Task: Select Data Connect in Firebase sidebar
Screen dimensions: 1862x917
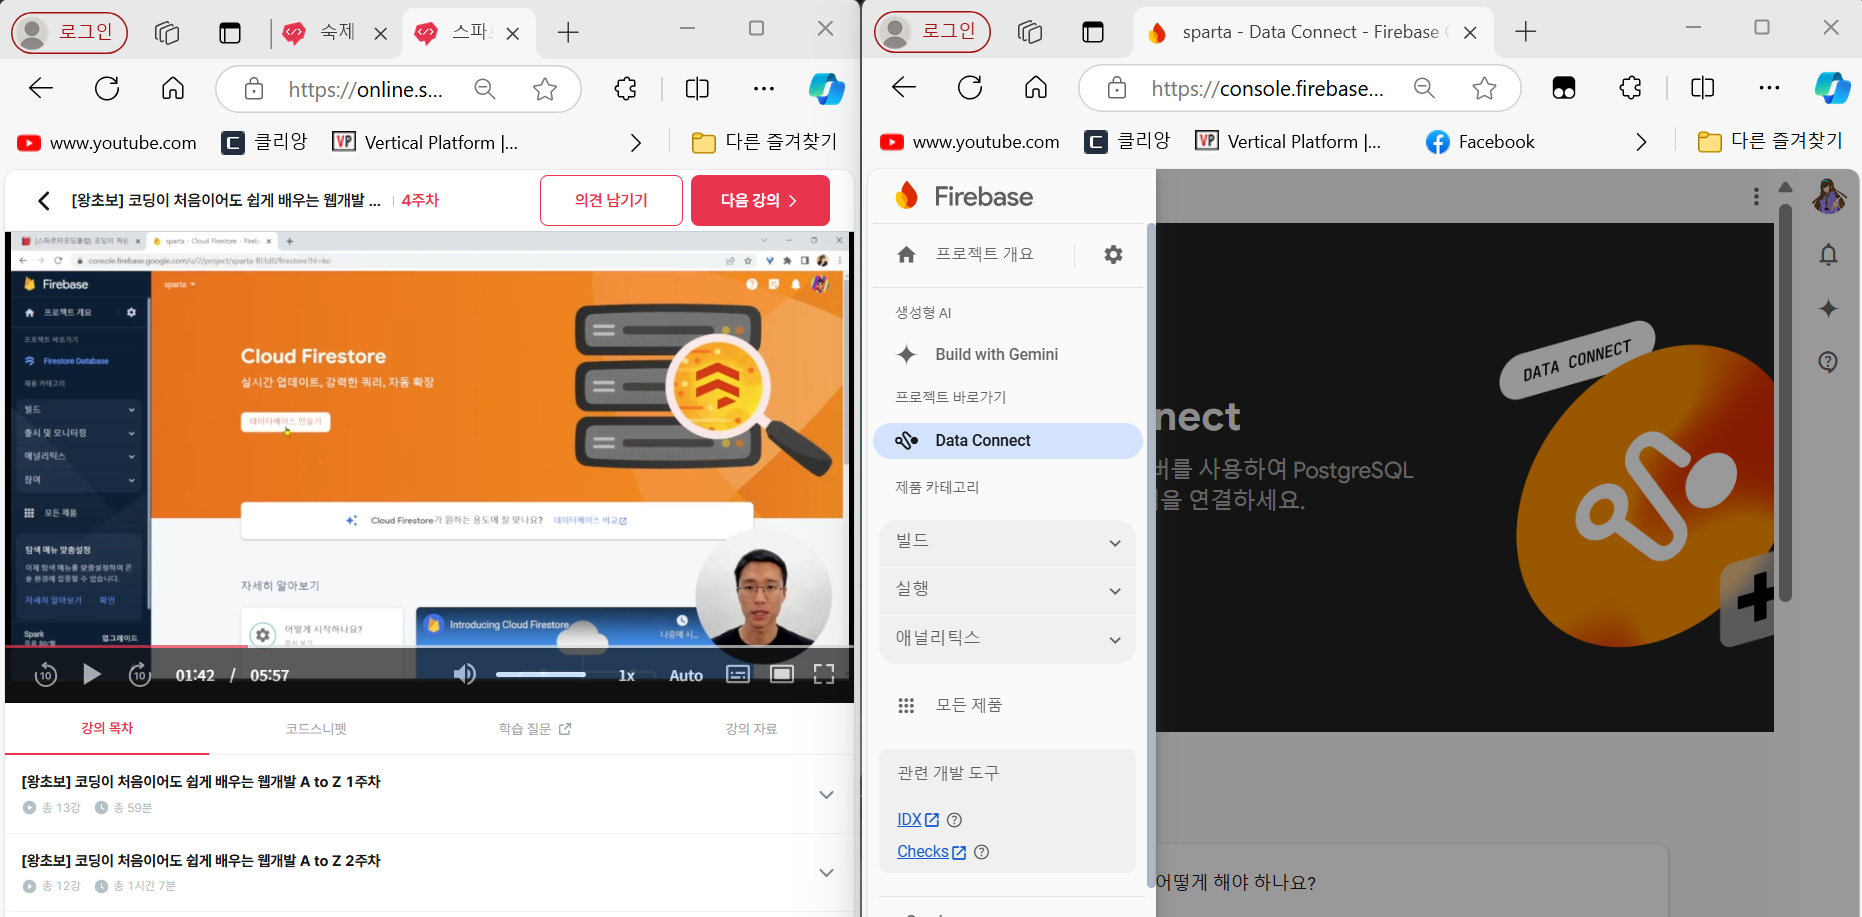Action: point(1007,440)
